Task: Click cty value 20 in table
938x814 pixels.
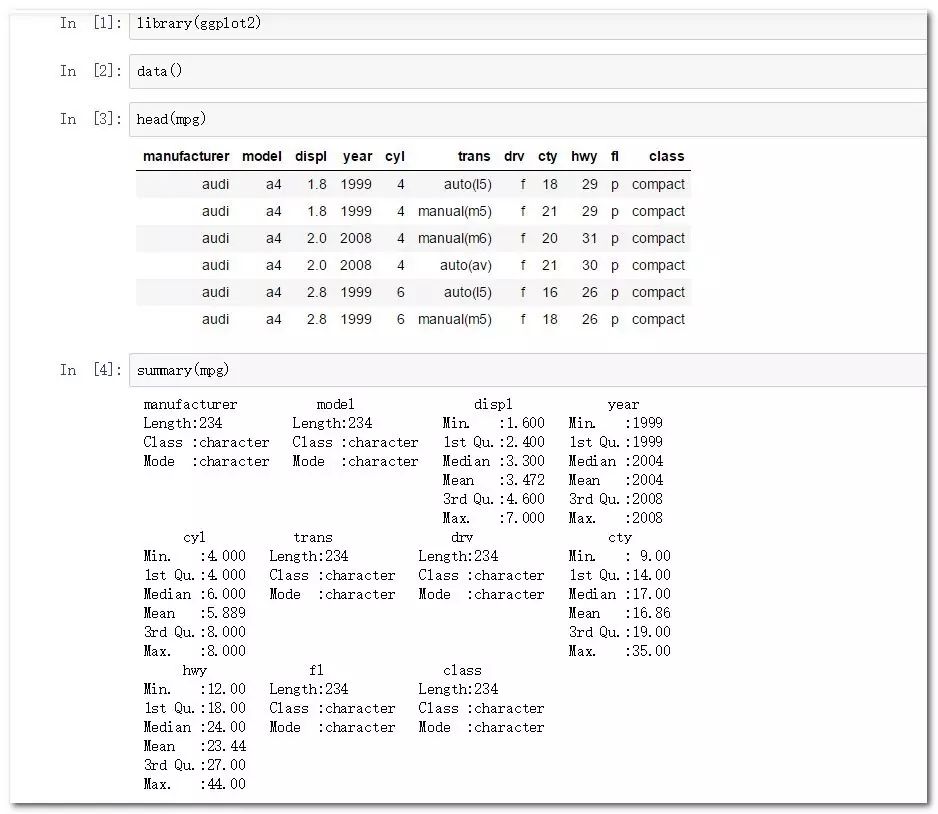Action: (550, 238)
